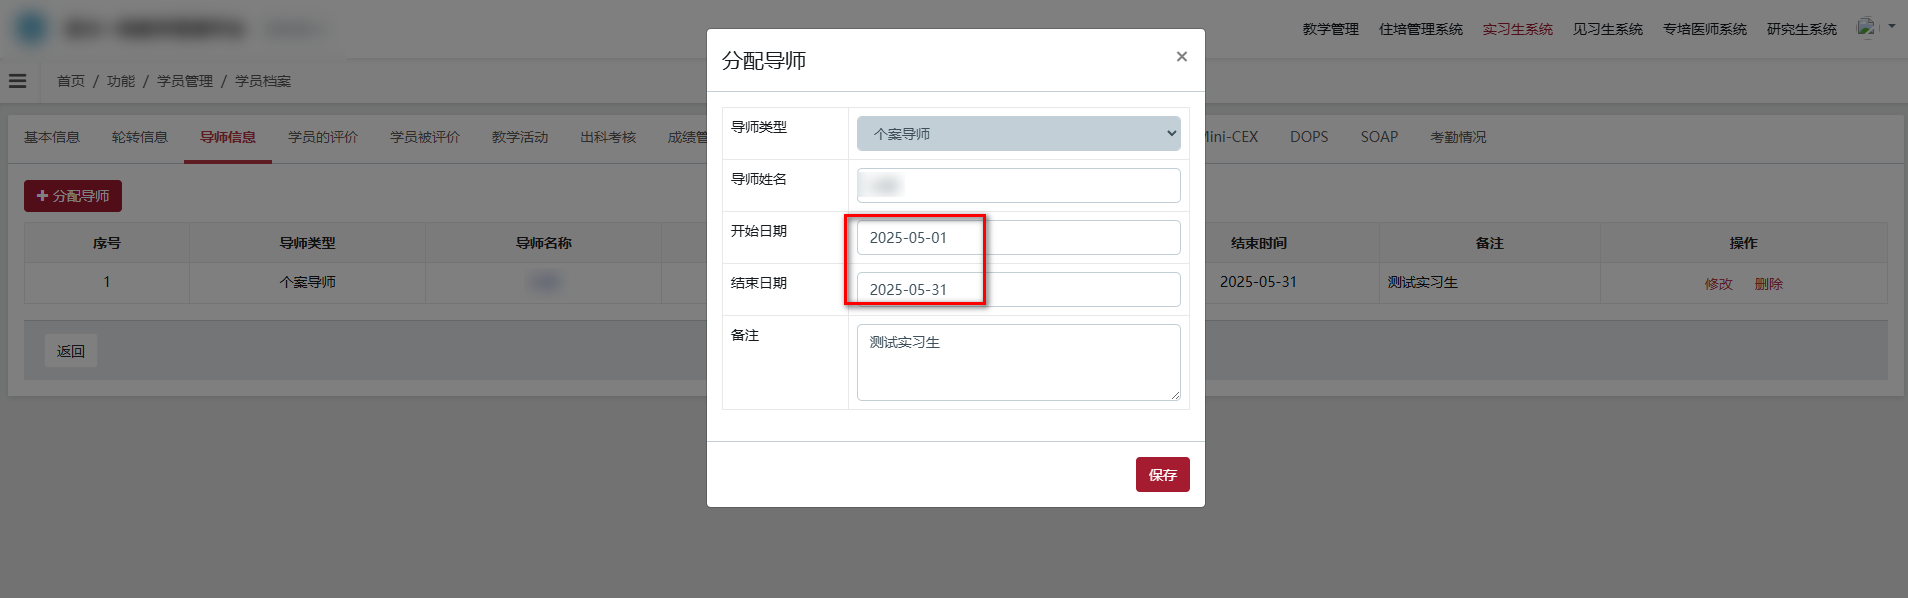Click the site logo icon at top left

point(31,28)
